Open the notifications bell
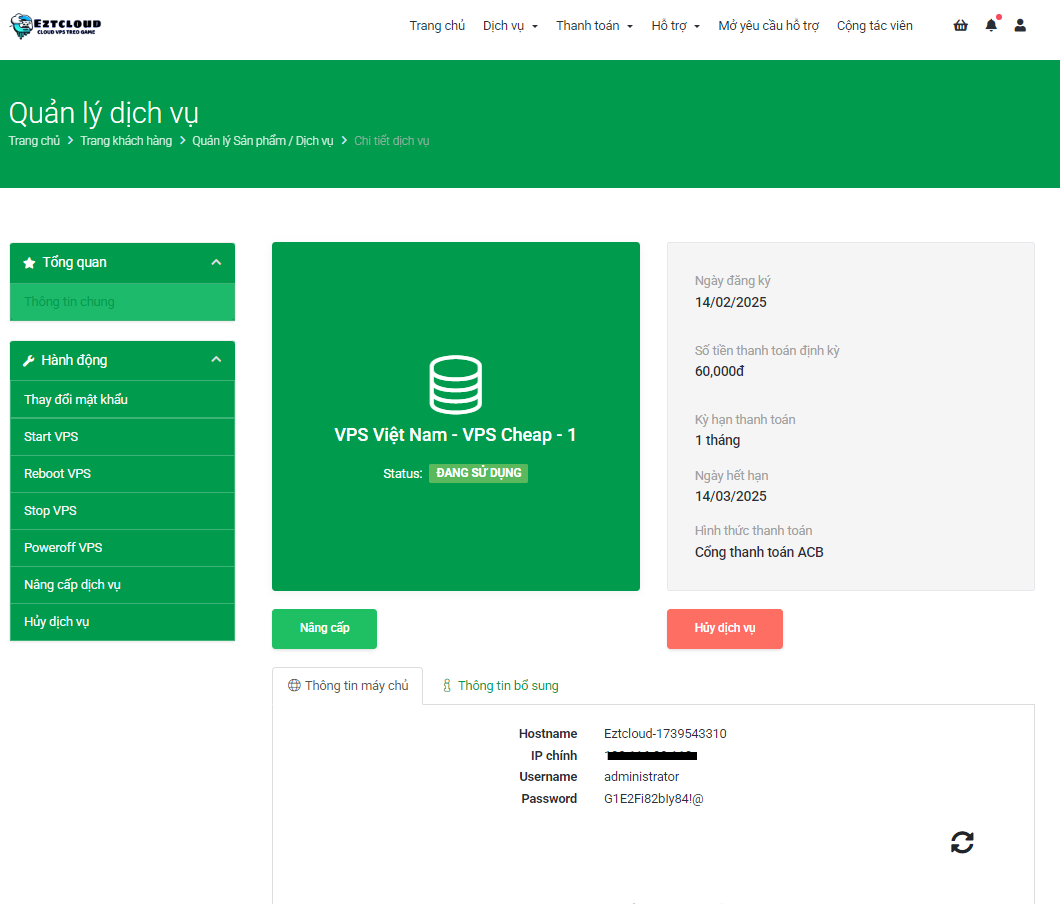The image size is (1060, 904). 991,26
